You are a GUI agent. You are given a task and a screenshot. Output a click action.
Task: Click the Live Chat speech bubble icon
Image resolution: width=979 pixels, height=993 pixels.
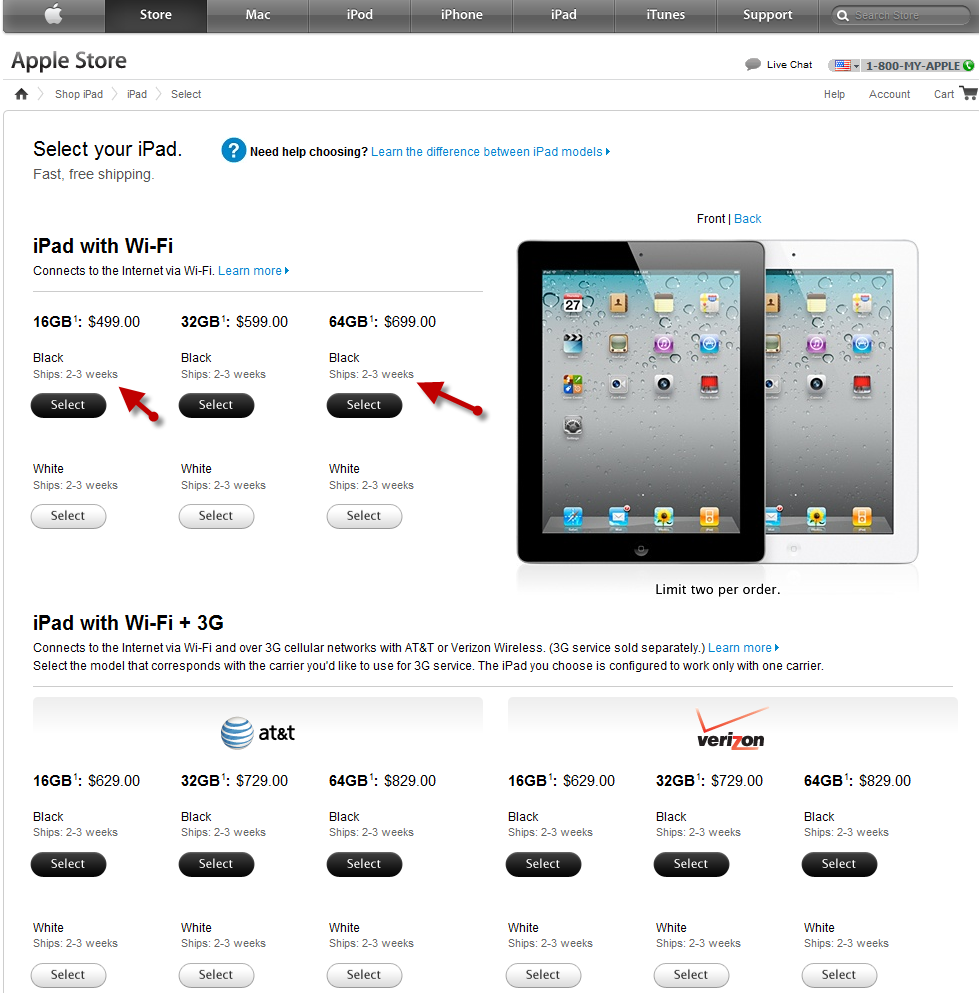[753, 65]
